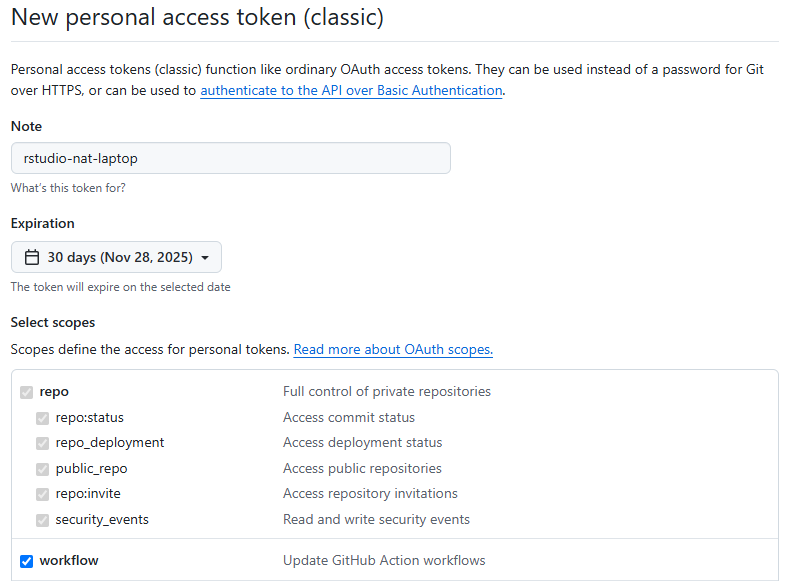The height and width of the screenshot is (581, 790).
Task: Toggle the repo:invite checkbox
Action: pyautogui.click(x=42, y=494)
